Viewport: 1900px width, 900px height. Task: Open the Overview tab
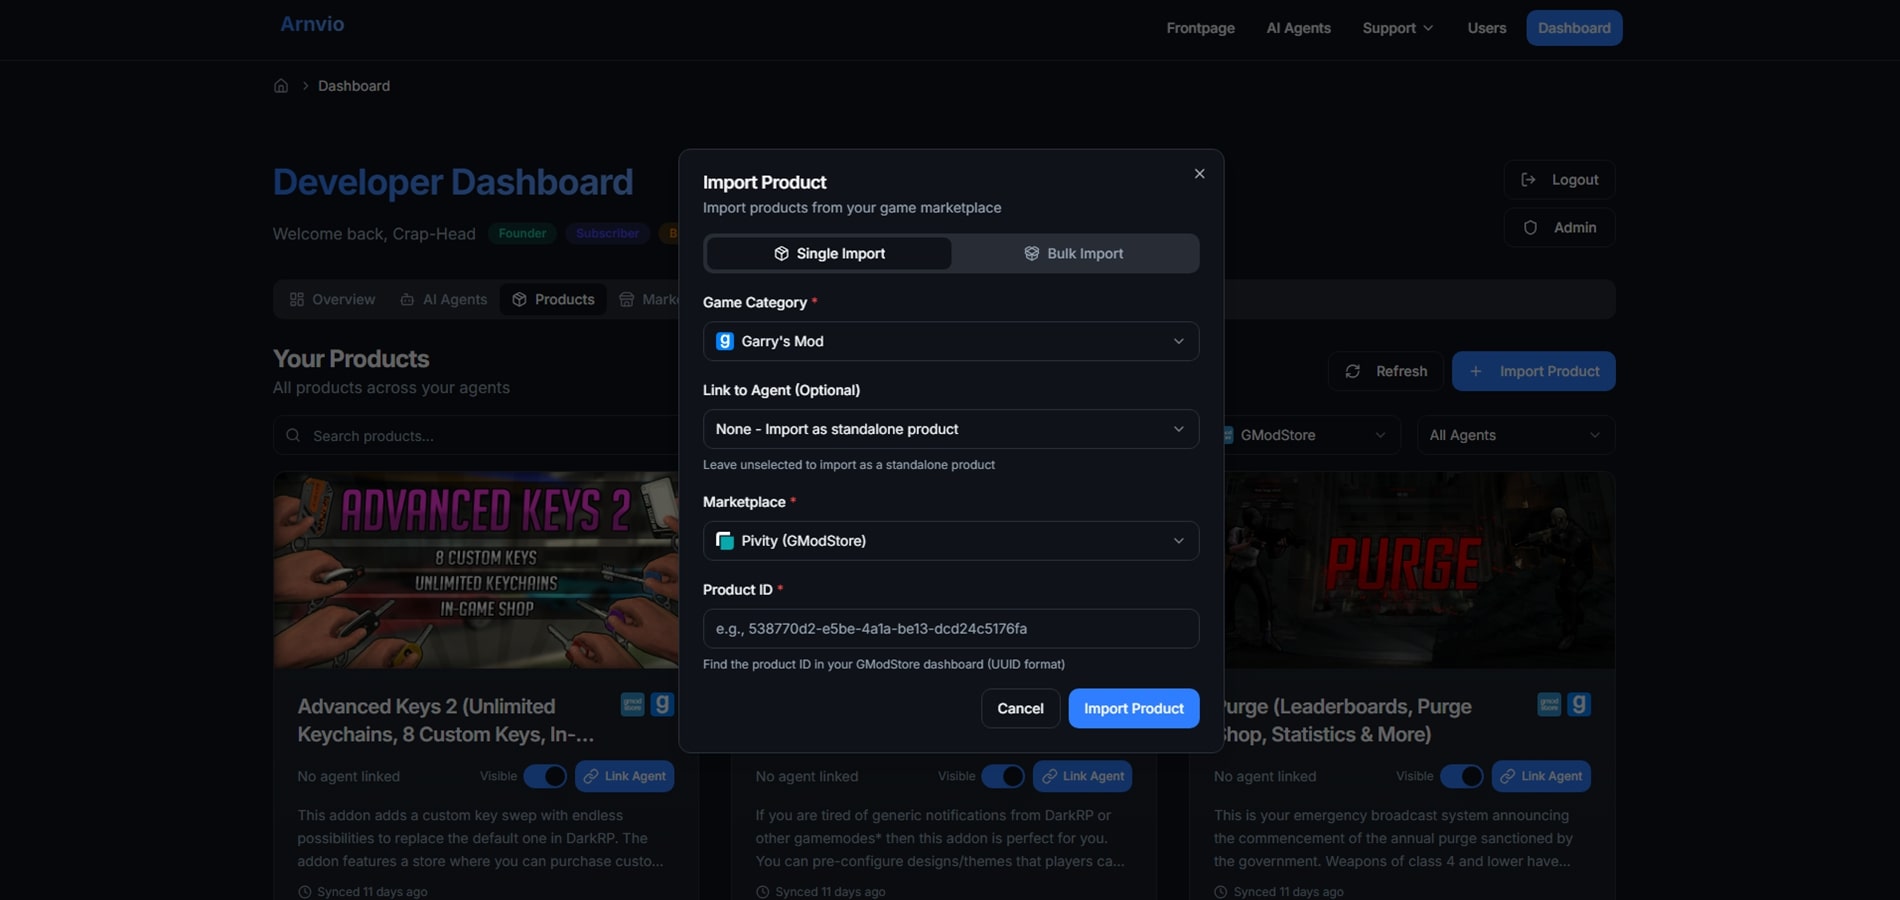pos(332,299)
